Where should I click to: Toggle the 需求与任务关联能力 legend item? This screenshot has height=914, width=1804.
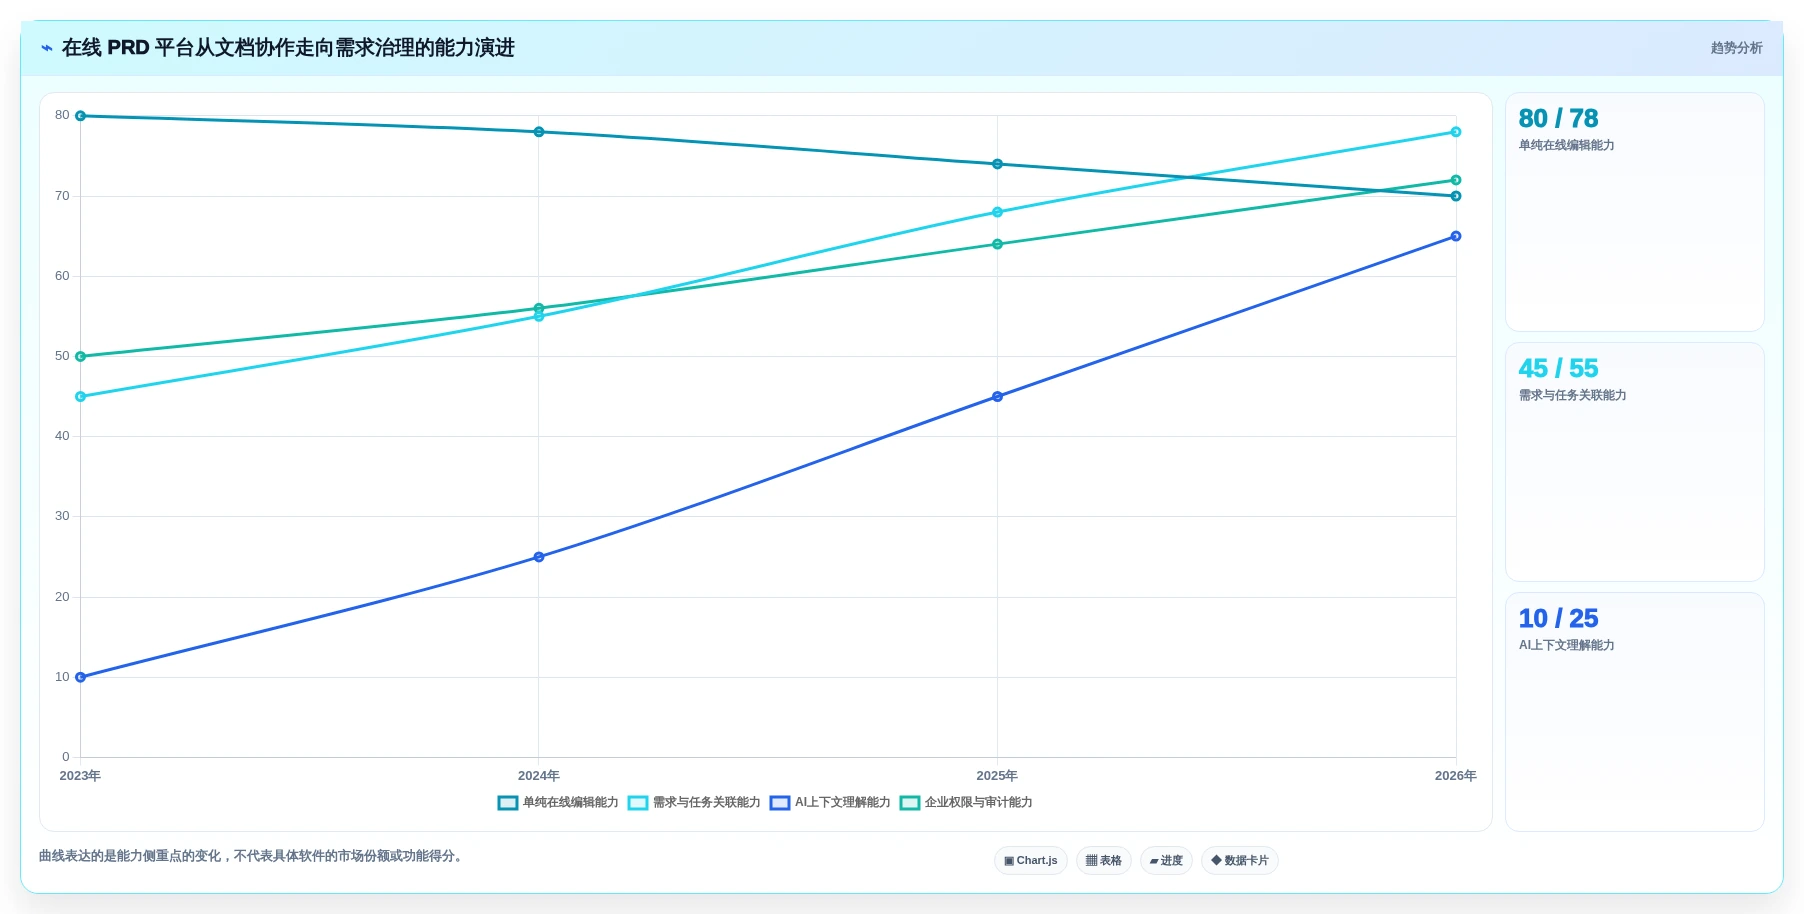click(x=694, y=803)
